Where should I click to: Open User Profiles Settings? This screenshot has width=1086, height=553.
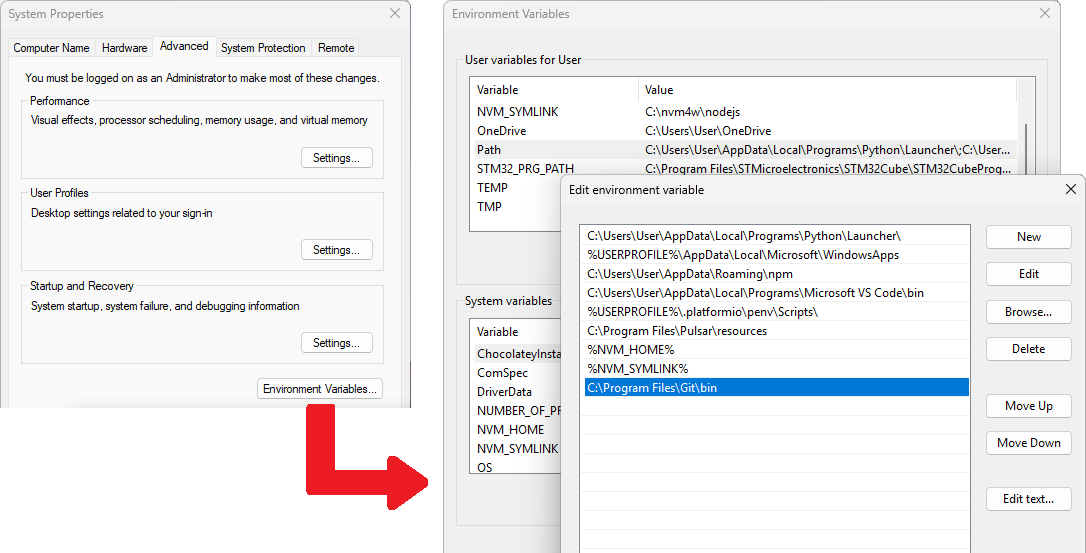click(x=336, y=250)
